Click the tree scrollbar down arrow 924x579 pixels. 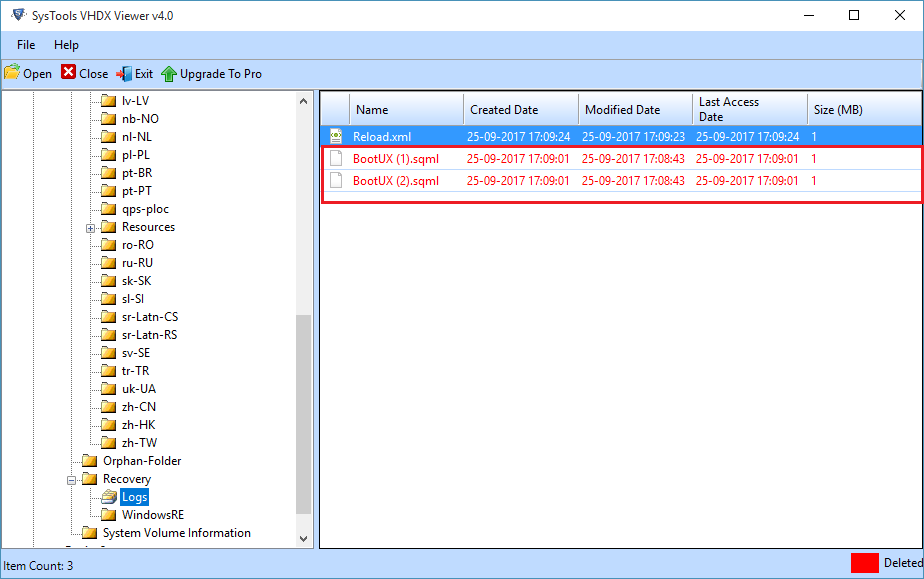303,538
